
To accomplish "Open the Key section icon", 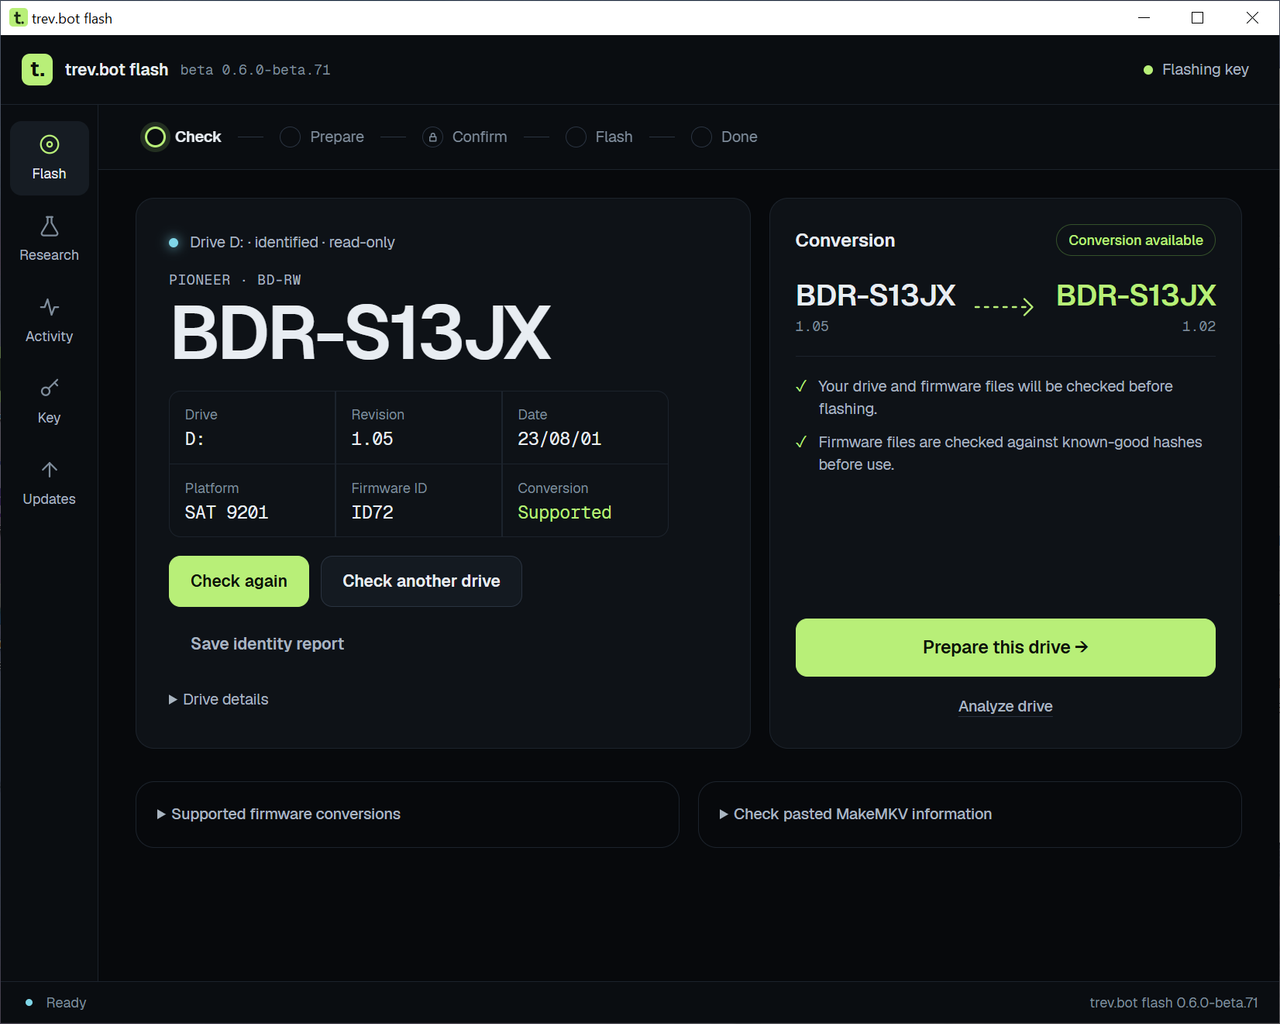I will coord(49,388).
